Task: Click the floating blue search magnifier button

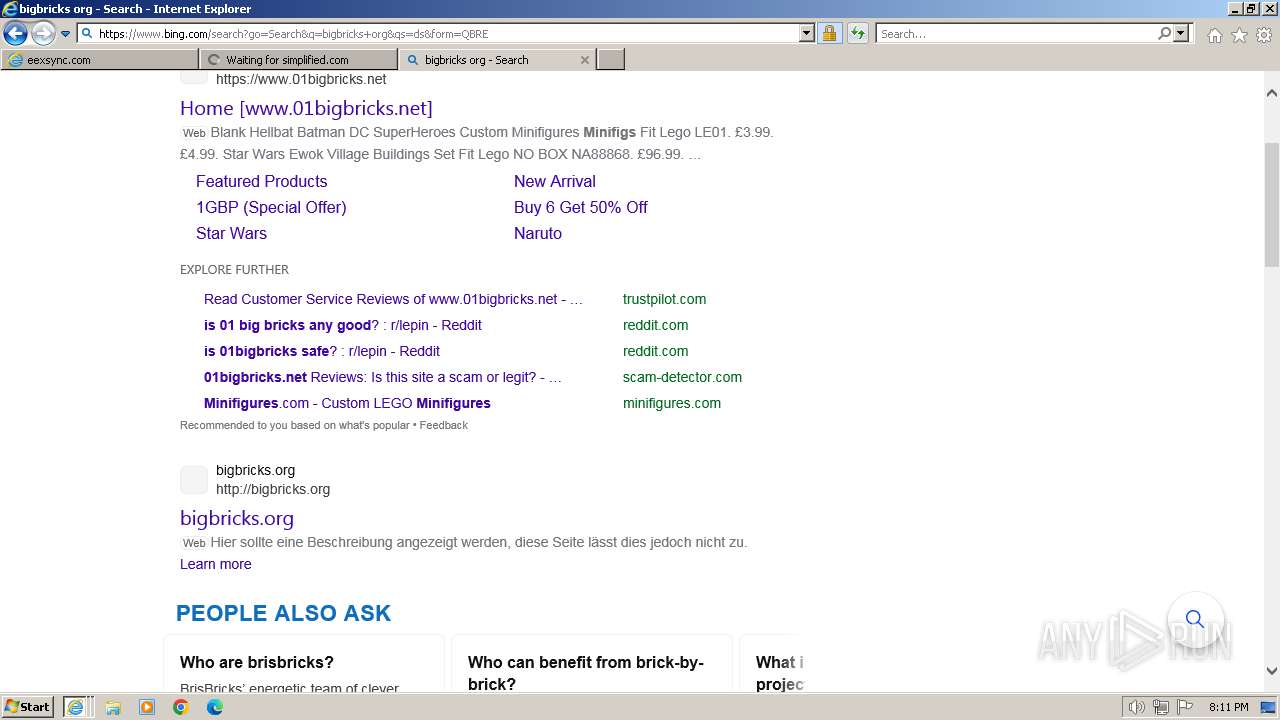Action: point(1195,619)
